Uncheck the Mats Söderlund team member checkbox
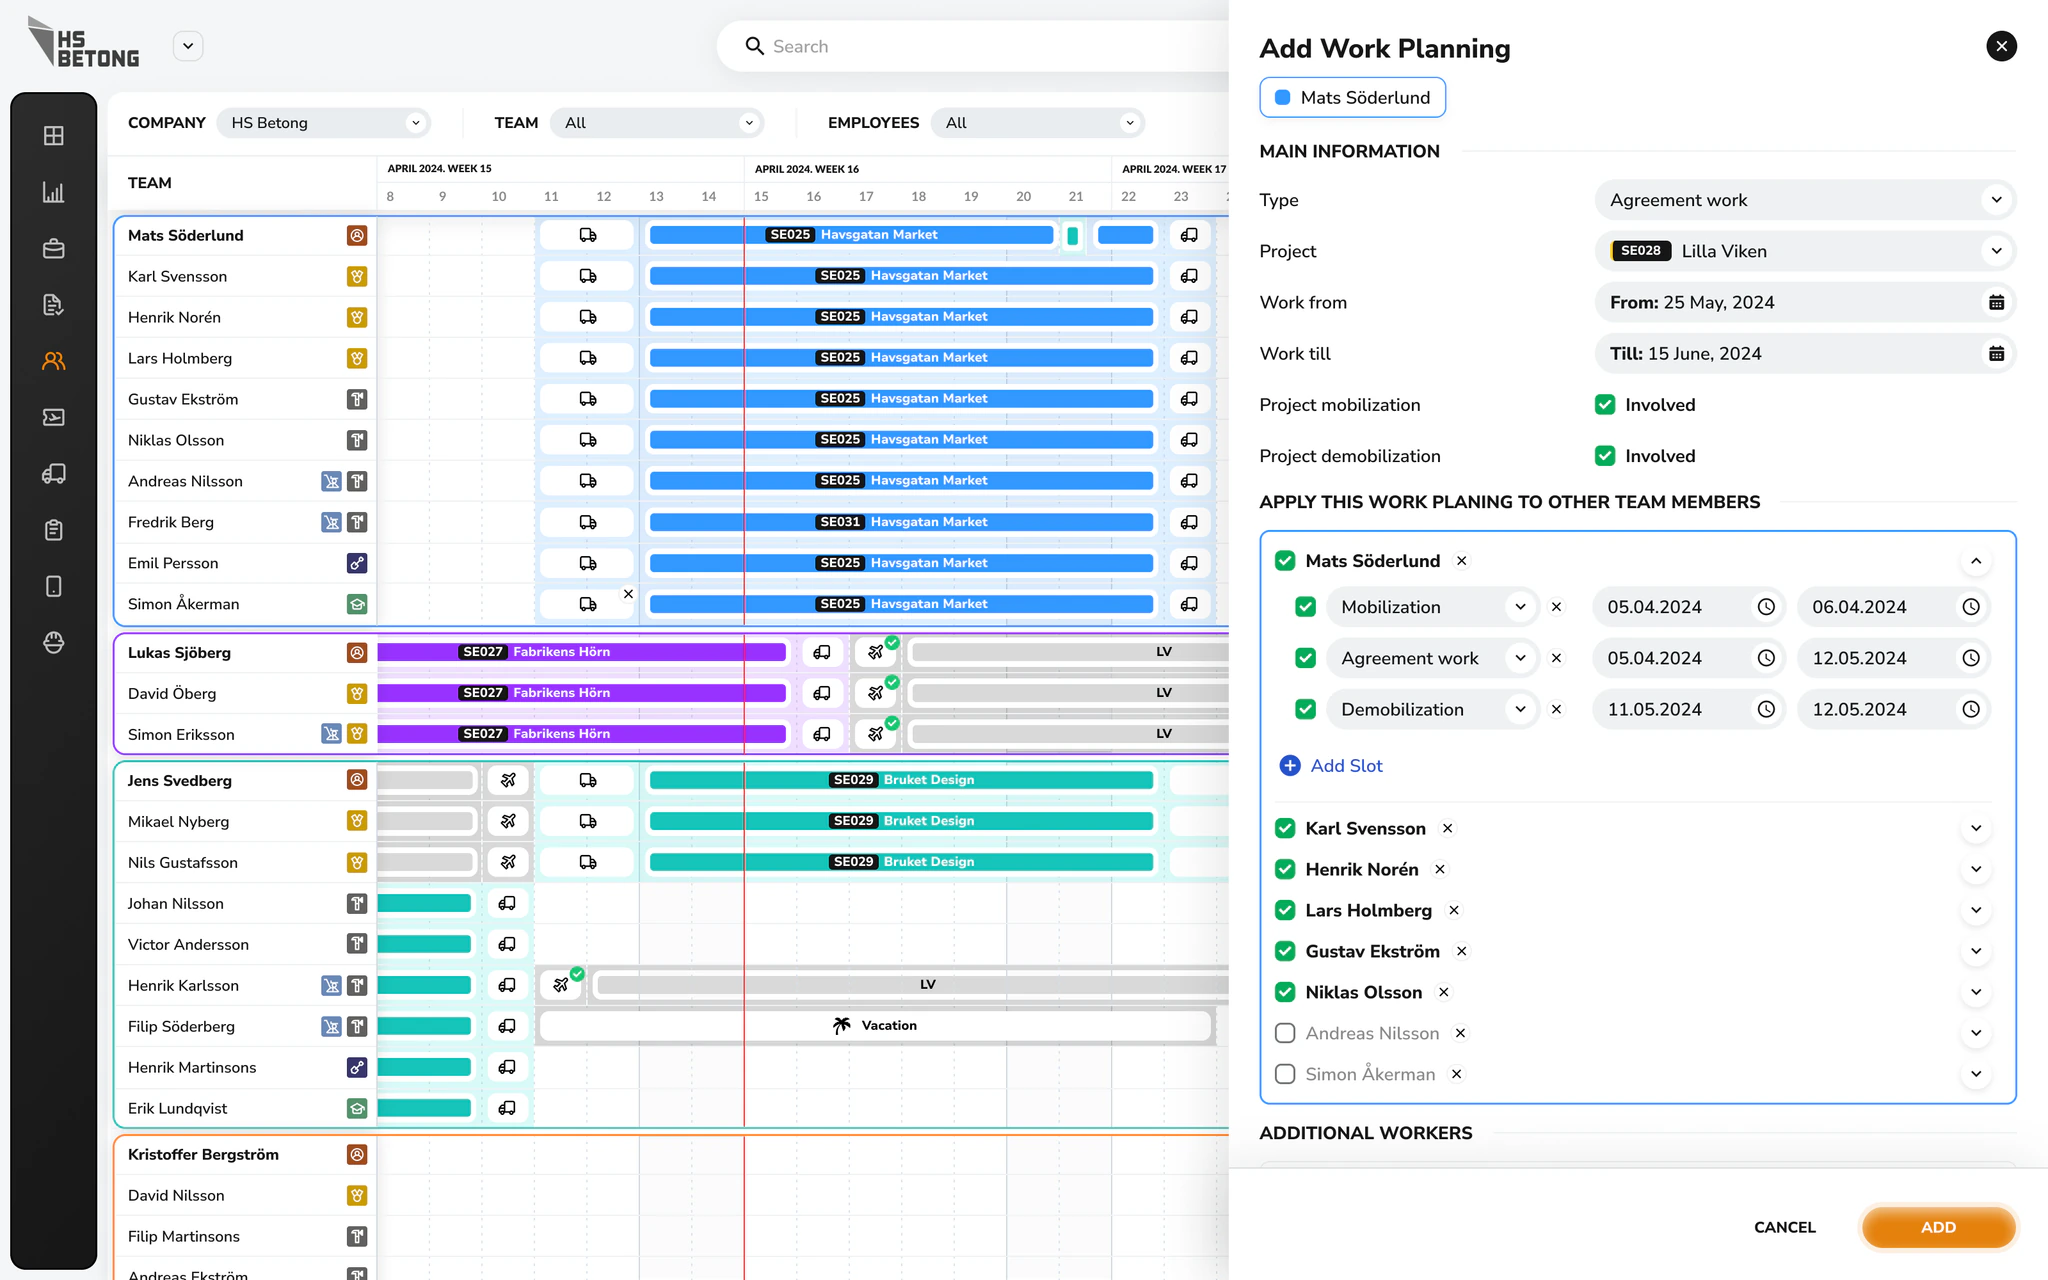The height and width of the screenshot is (1280, 2048). pyautogui.click(x=1285, y=561)
